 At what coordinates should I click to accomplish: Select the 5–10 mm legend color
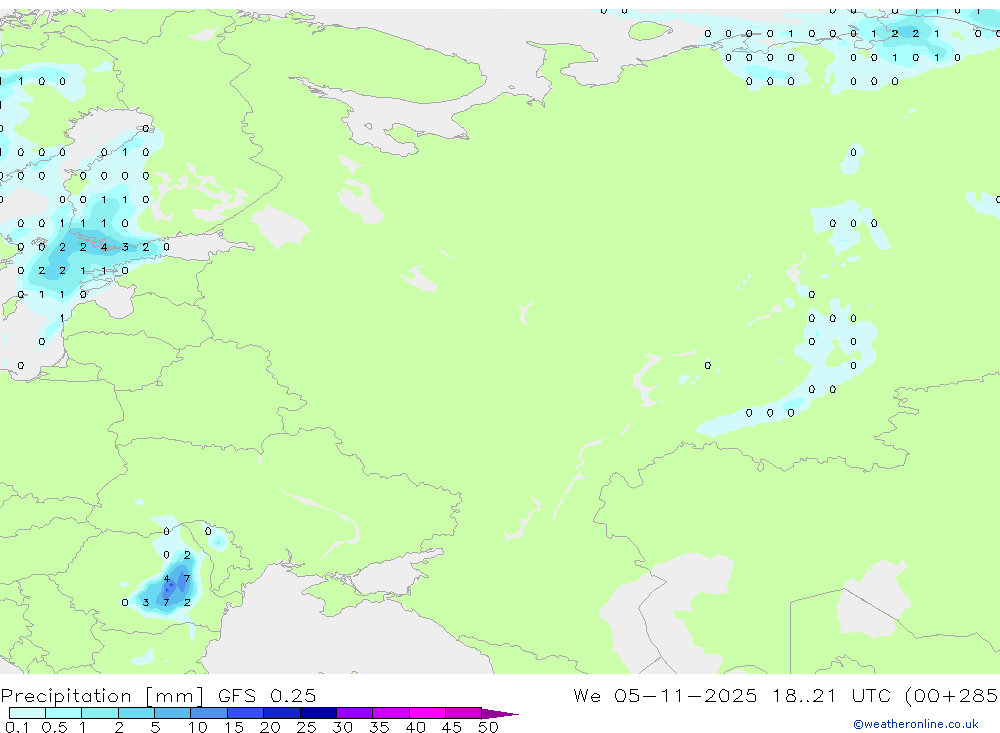173,713
